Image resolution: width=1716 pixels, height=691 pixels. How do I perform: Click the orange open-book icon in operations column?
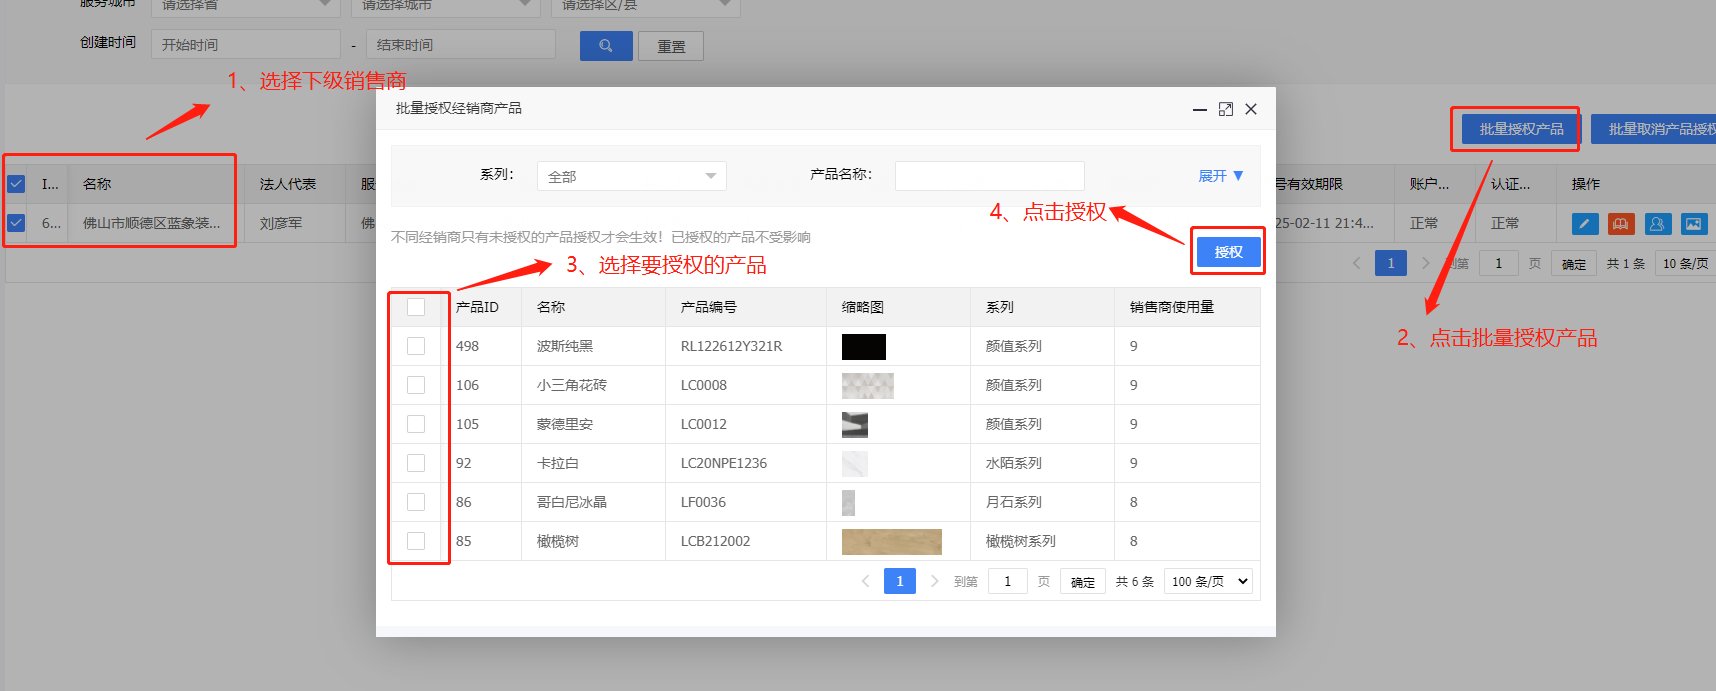point(1621,224)
